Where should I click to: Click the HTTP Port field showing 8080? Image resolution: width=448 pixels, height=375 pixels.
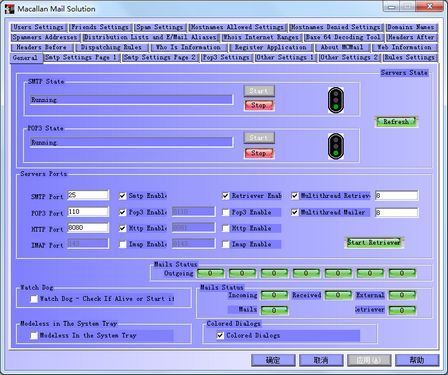(88, 228)
